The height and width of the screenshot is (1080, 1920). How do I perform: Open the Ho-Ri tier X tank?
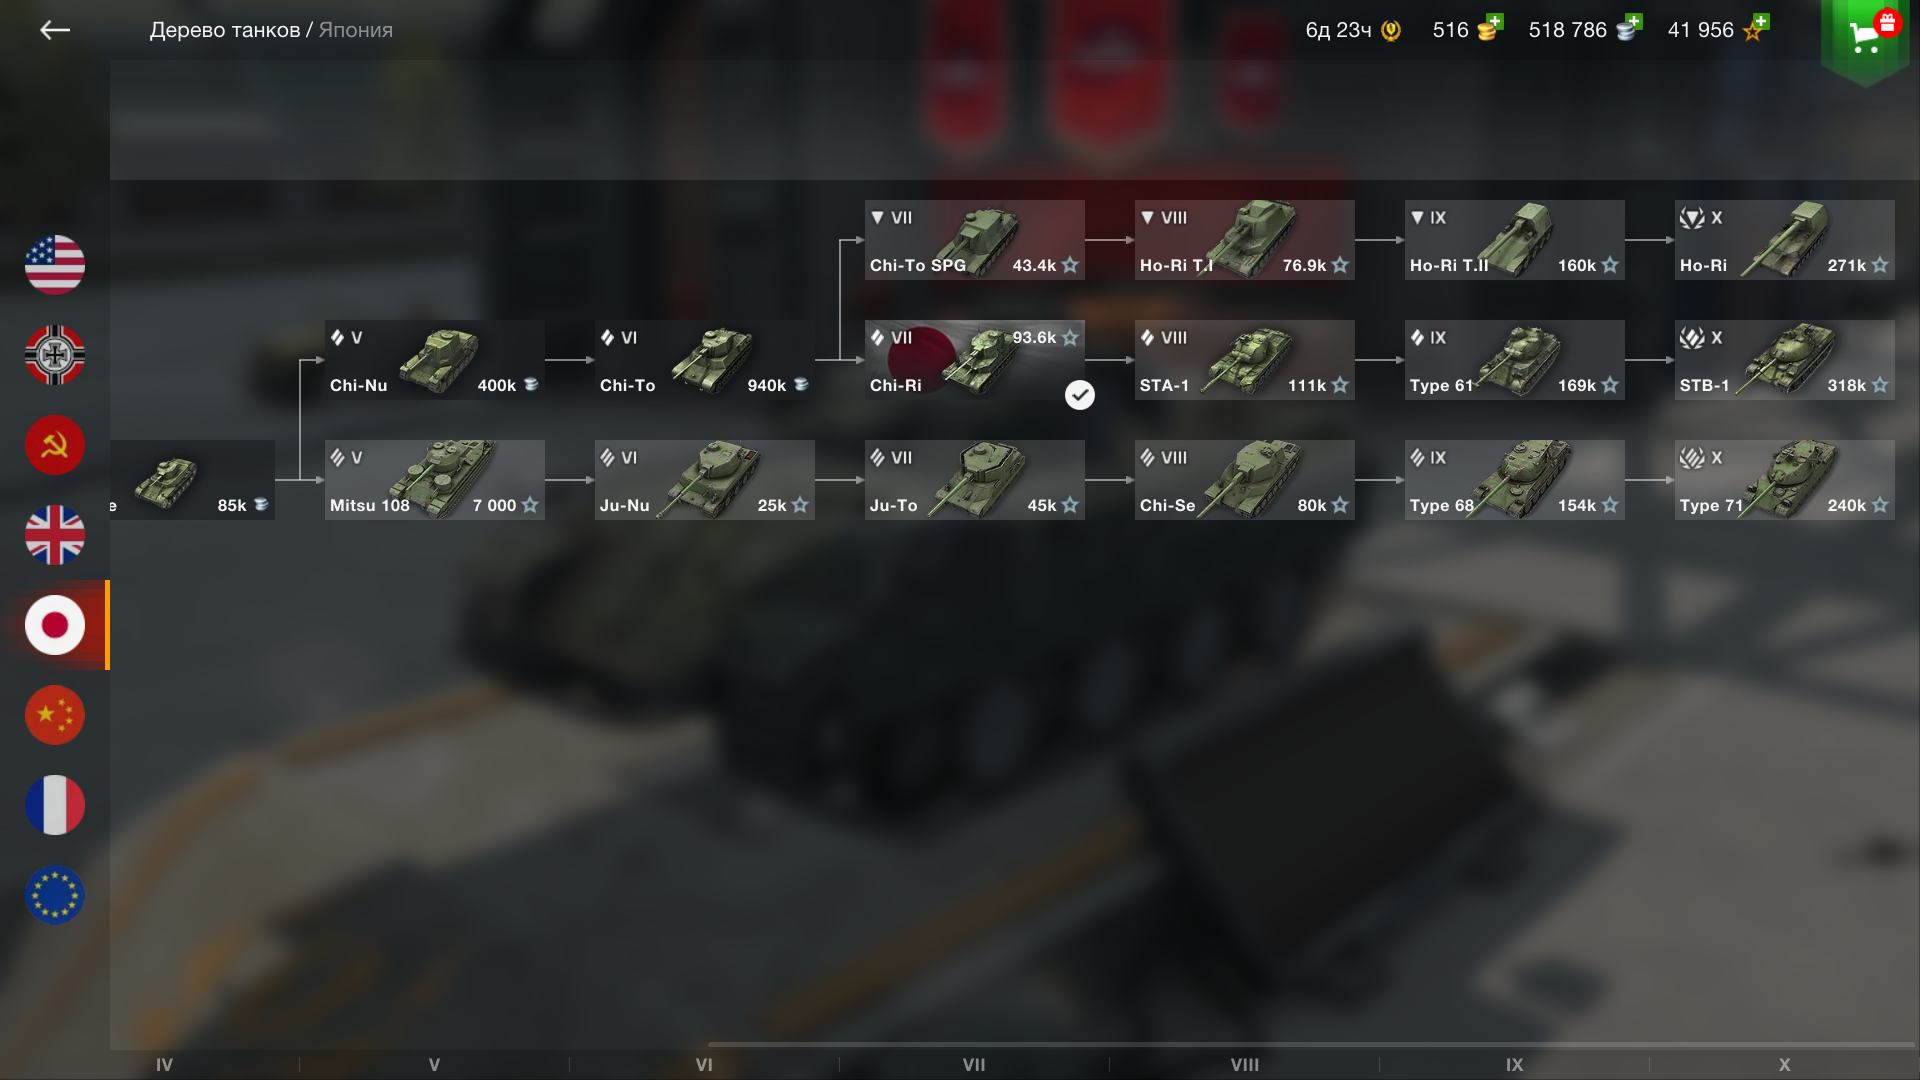[x=1785, y=240]
